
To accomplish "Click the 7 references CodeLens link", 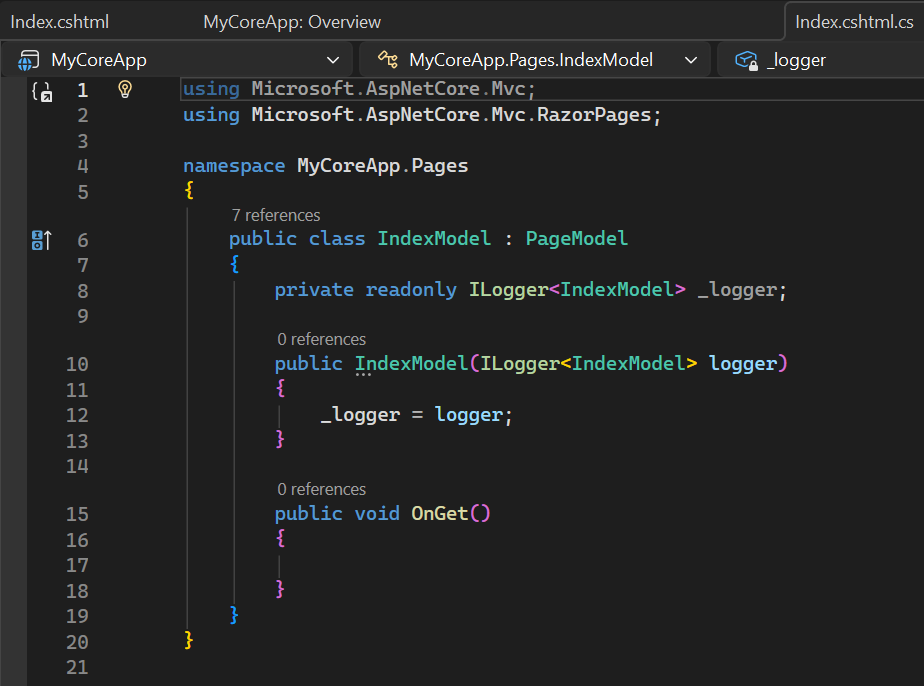I will 275,214.
